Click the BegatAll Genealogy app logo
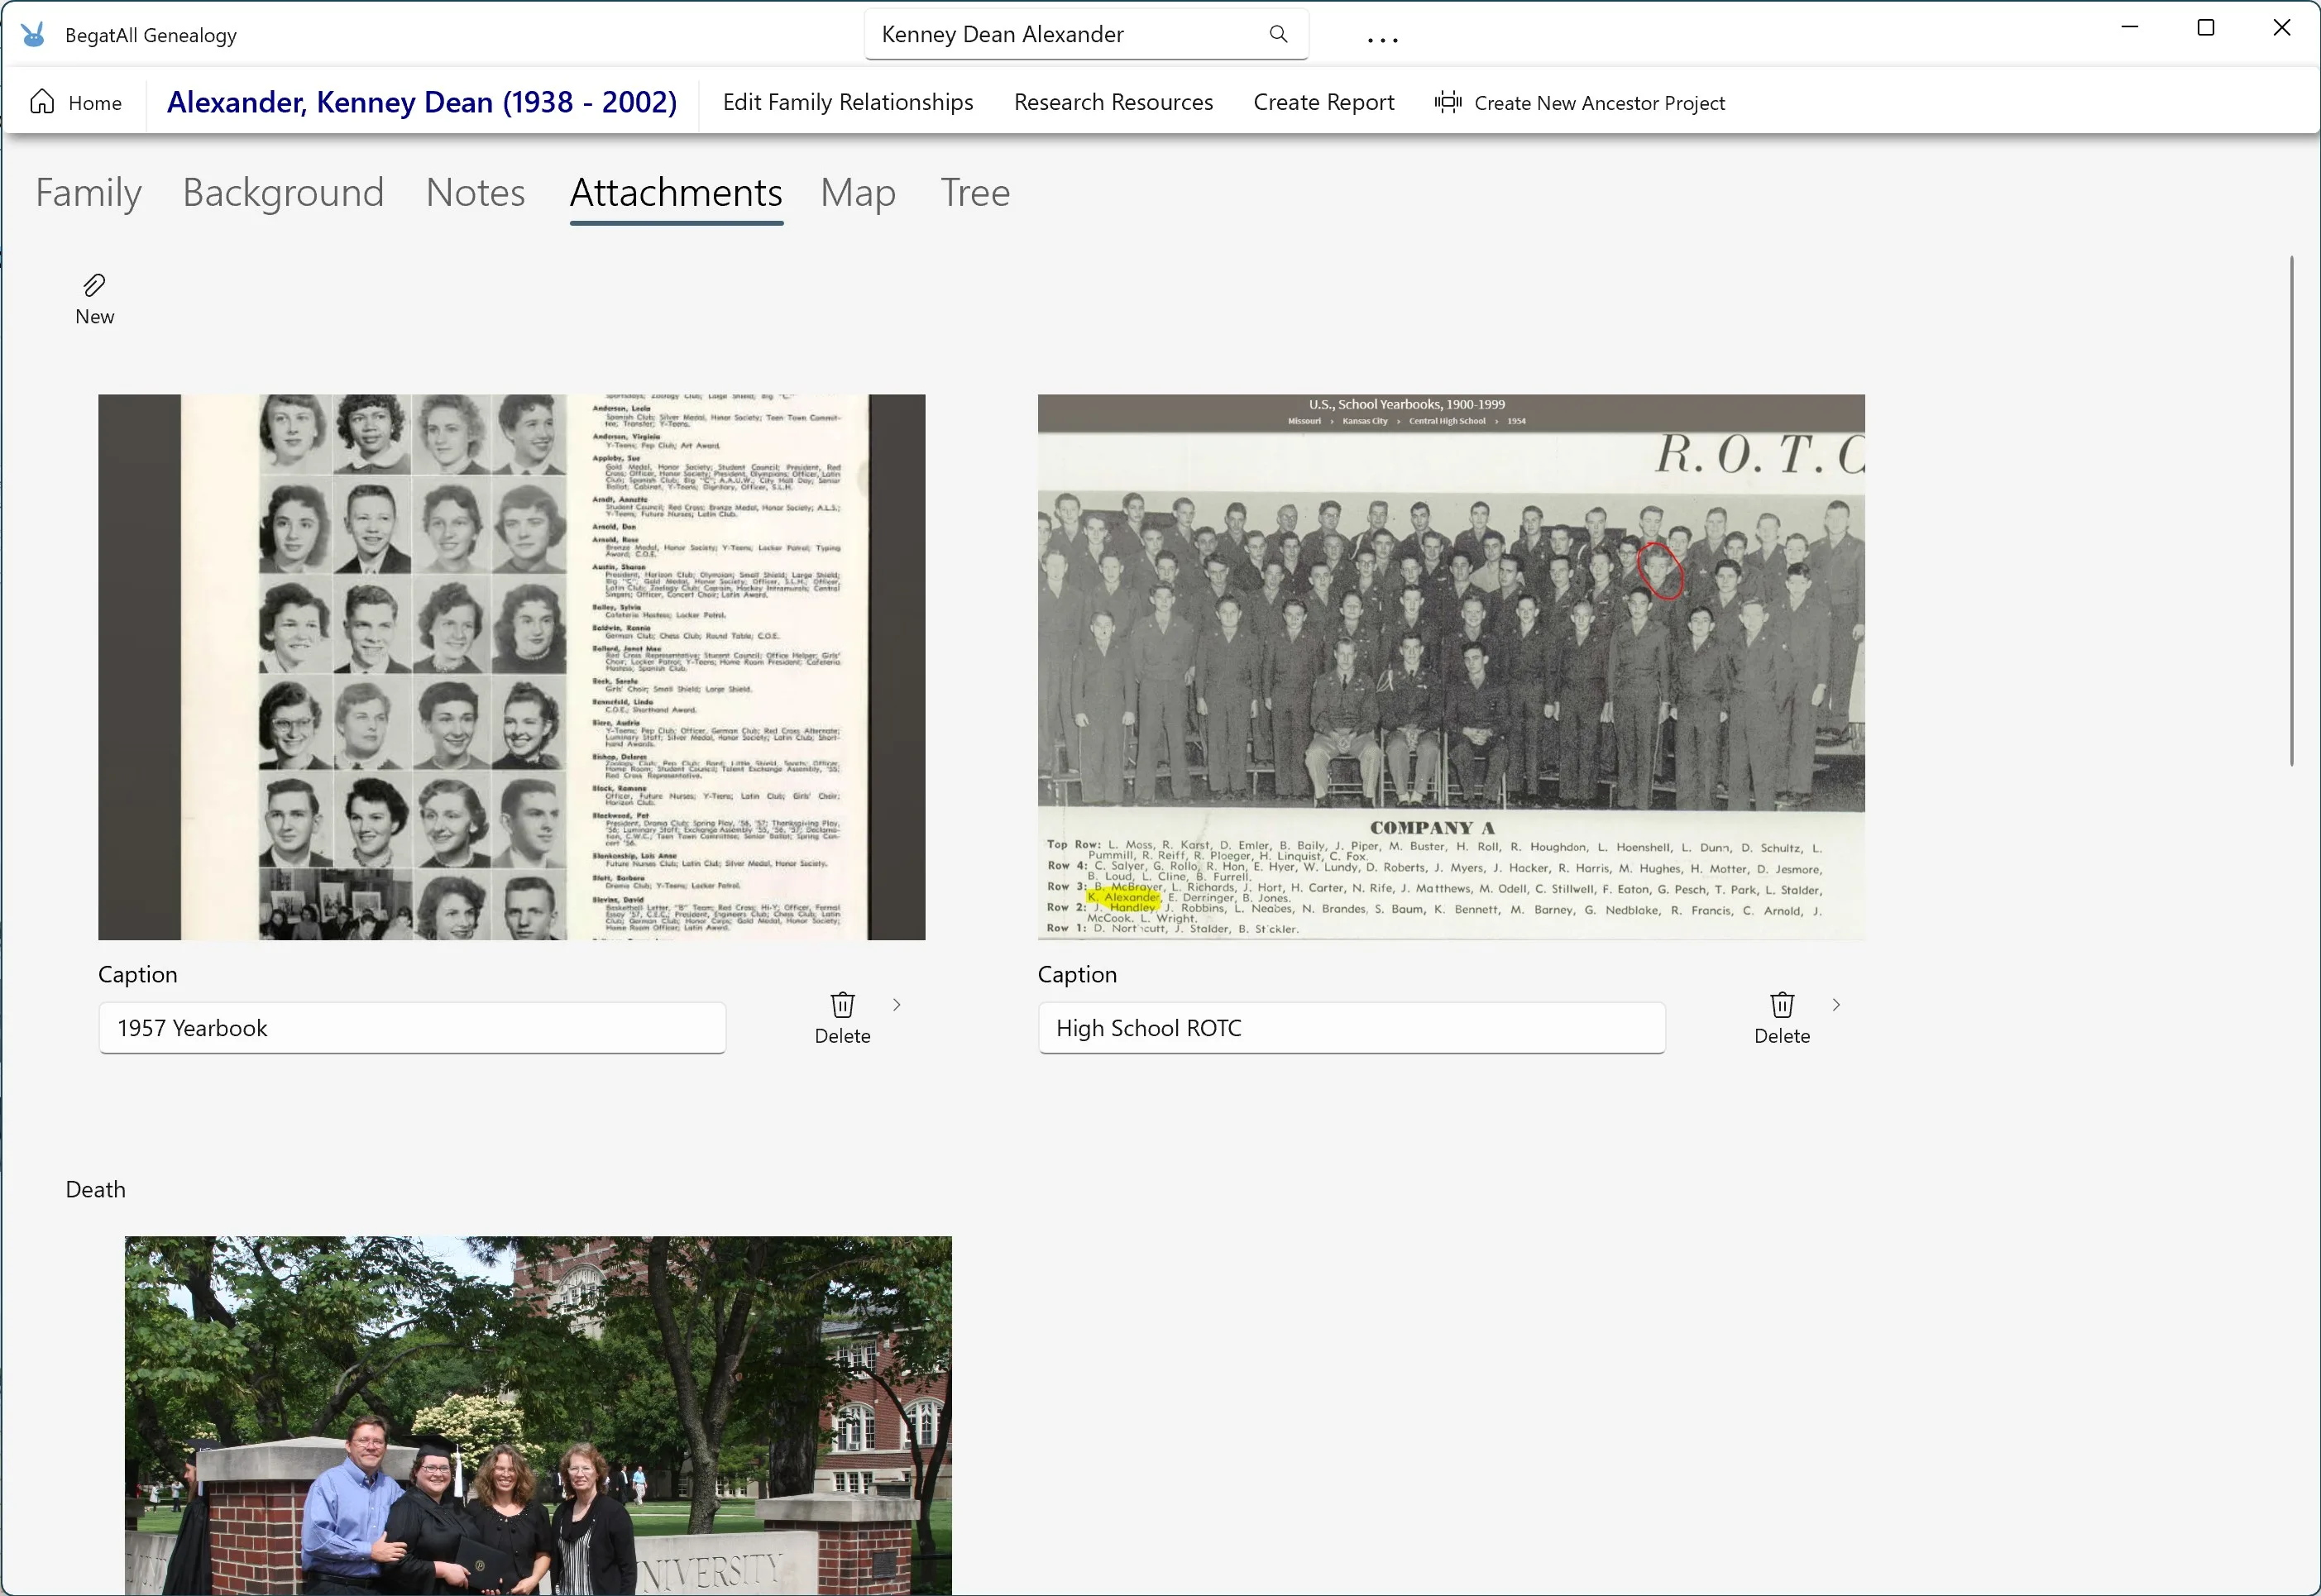The image size is (2321, 1596). 33,35
